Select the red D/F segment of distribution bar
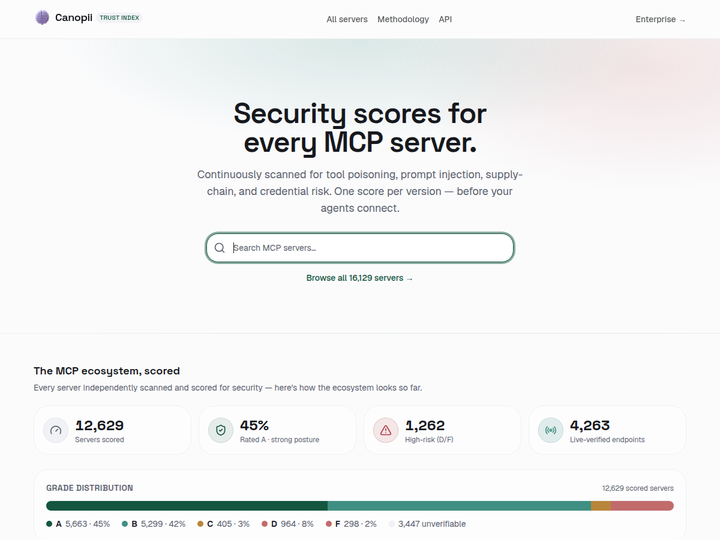The height and width of the screenshot is (540, 720). point(642,506)
